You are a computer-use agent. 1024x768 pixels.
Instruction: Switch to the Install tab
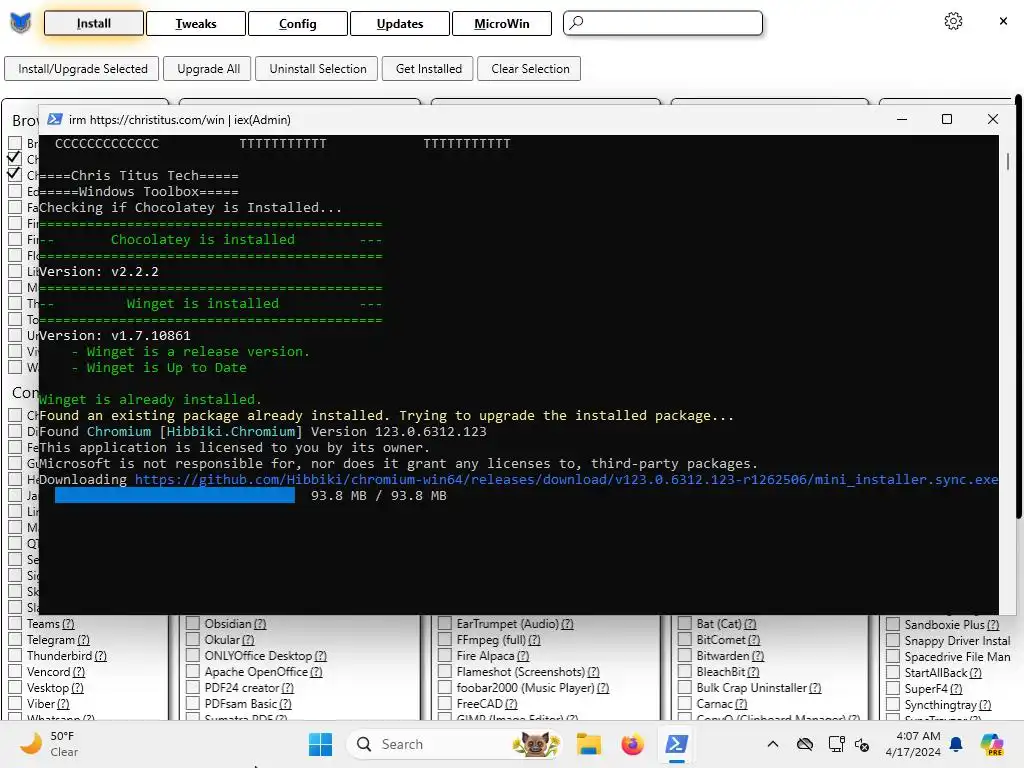93,24
